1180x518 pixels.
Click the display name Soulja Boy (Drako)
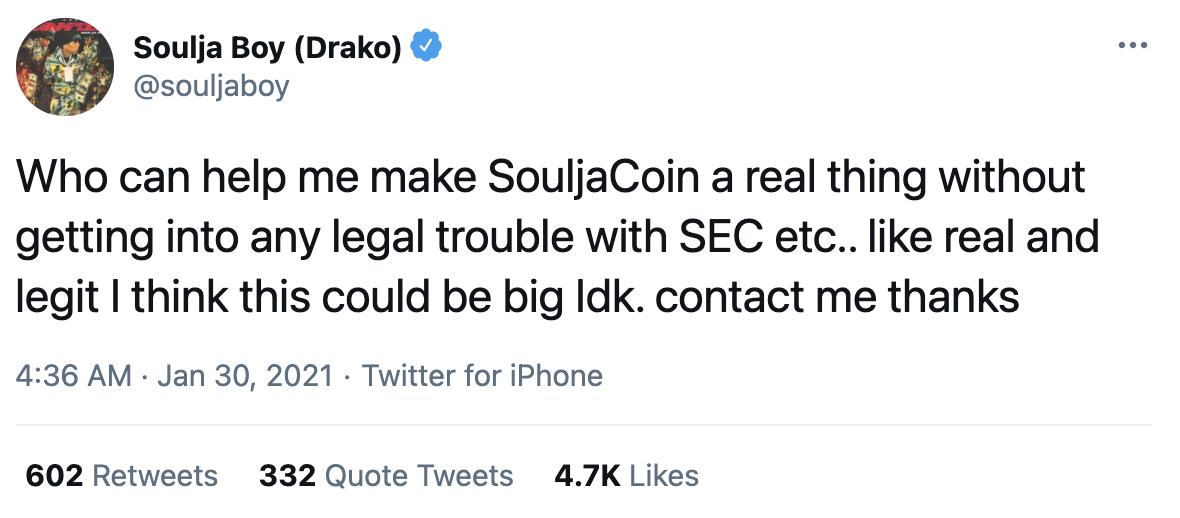coord(267,47)
